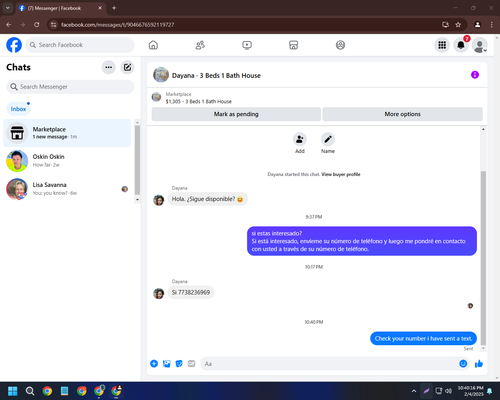Image resolution: width=500 pixels, height=400 pixels.
Task: Click the Search Facebook field
Action: tap(80, 45)
